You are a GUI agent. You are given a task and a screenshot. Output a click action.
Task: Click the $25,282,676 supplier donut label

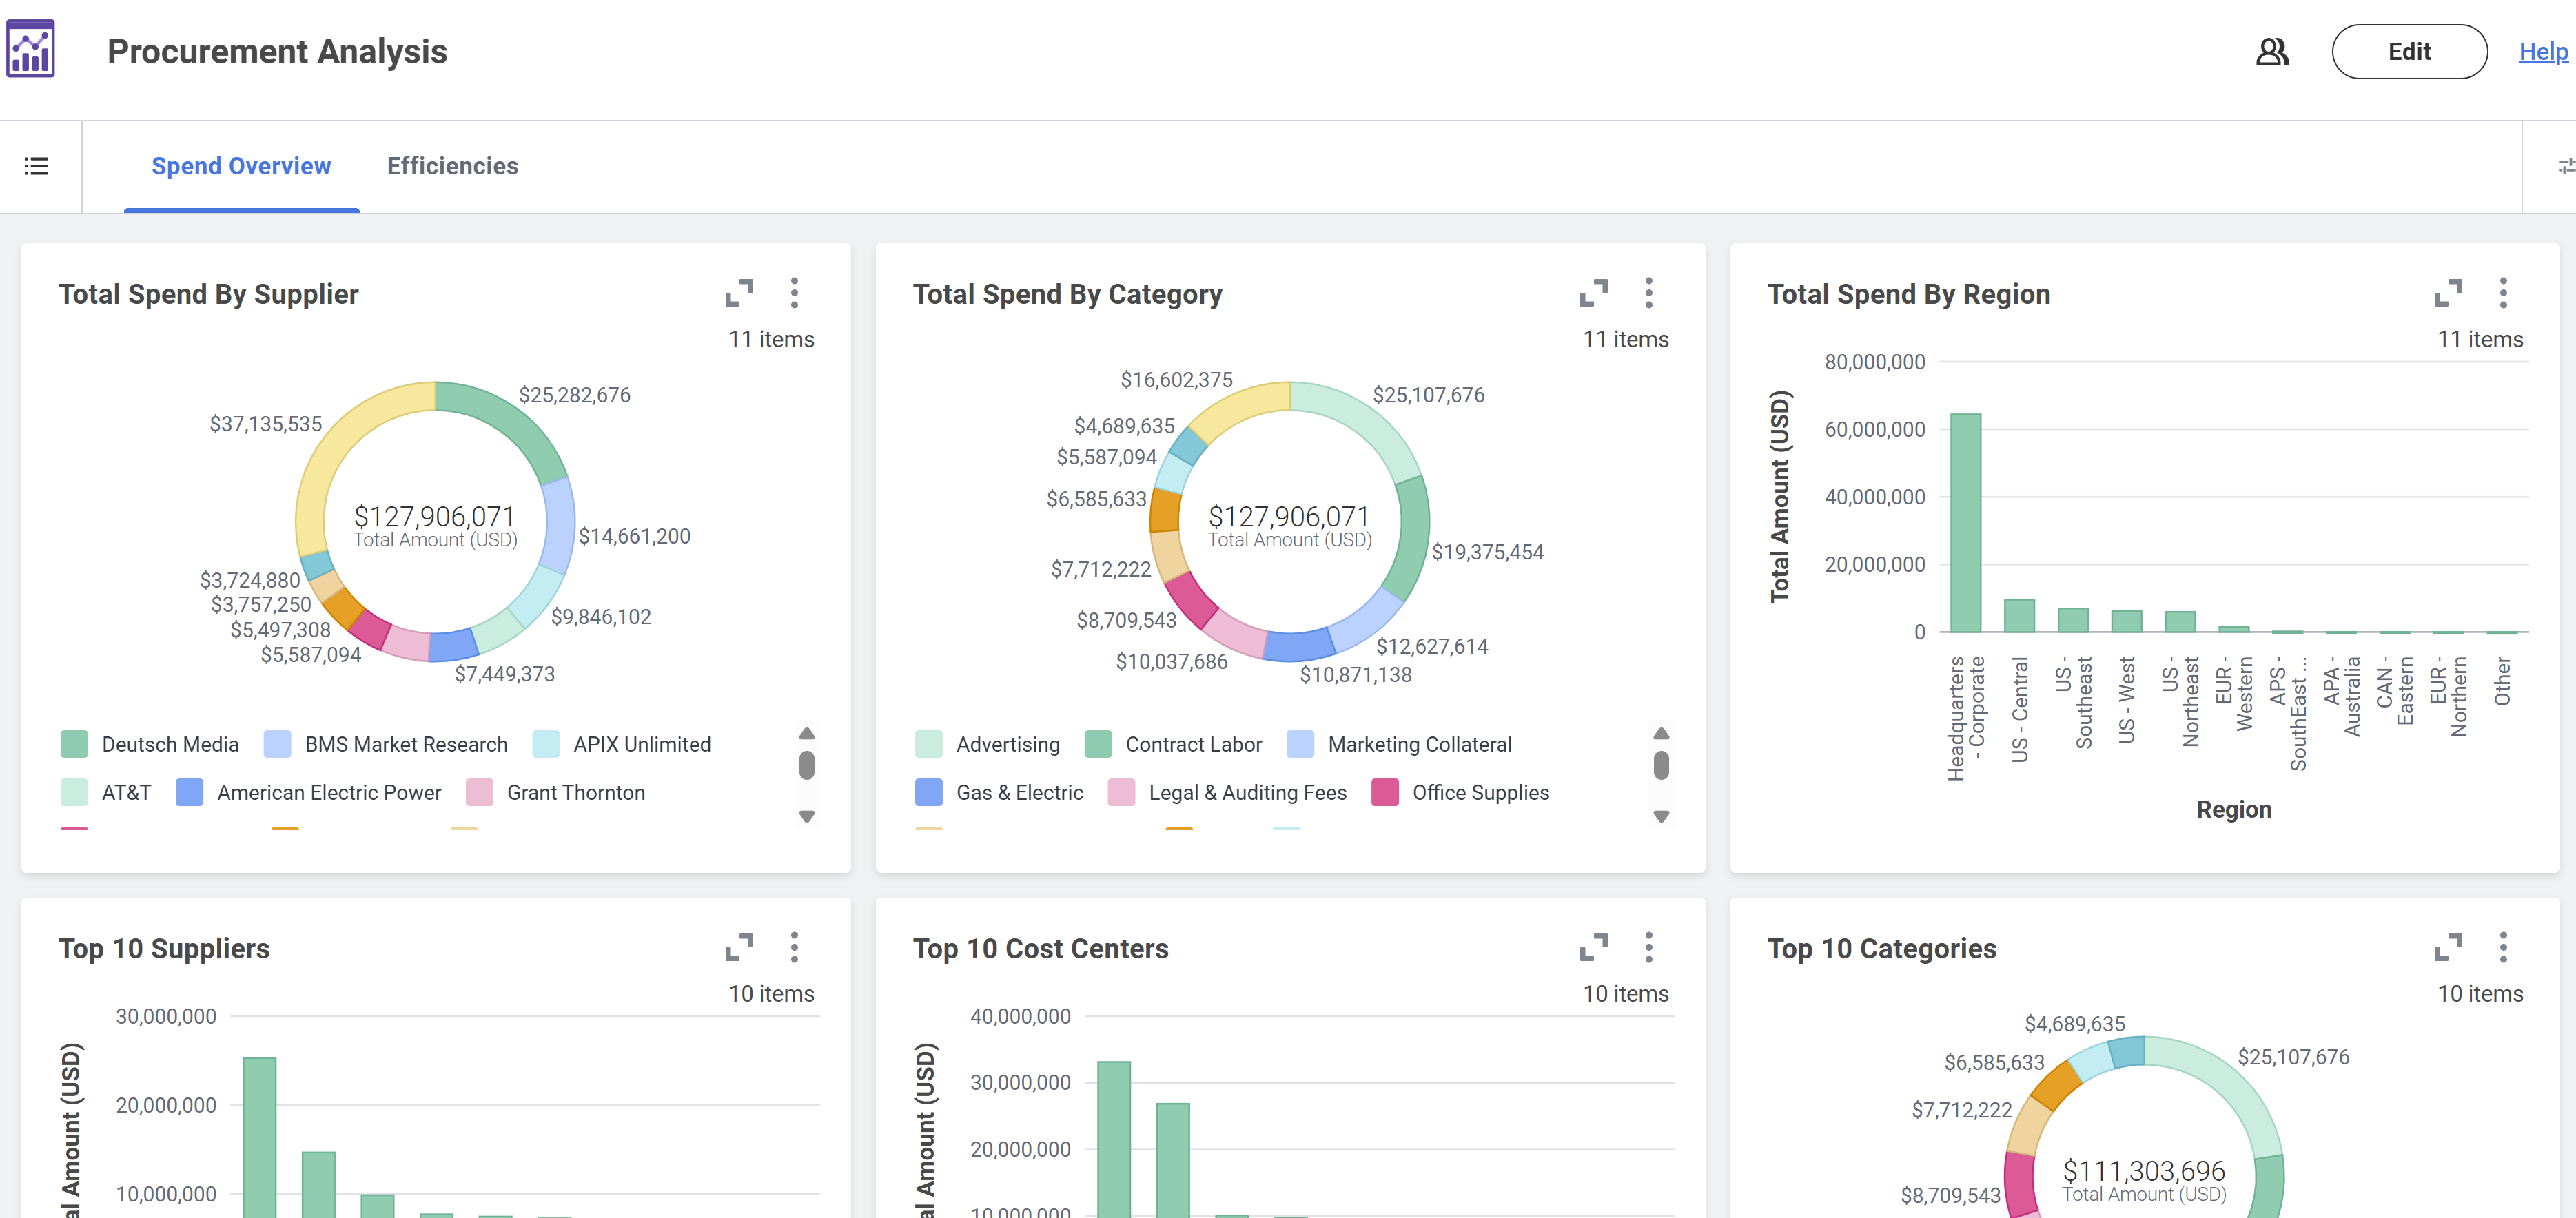pos(574,395)
